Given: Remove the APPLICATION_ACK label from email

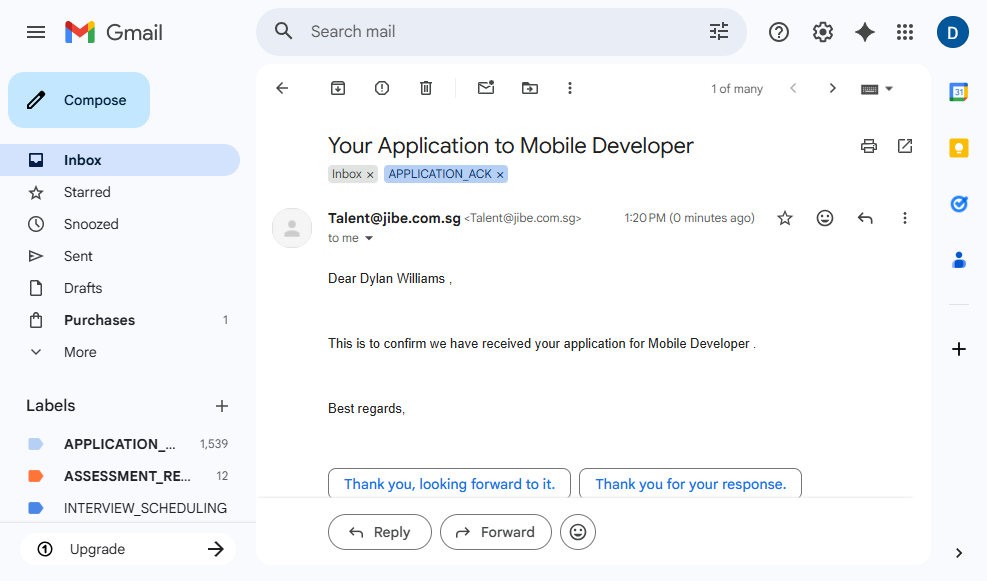Looking at the screenshot, I should 501,175.
